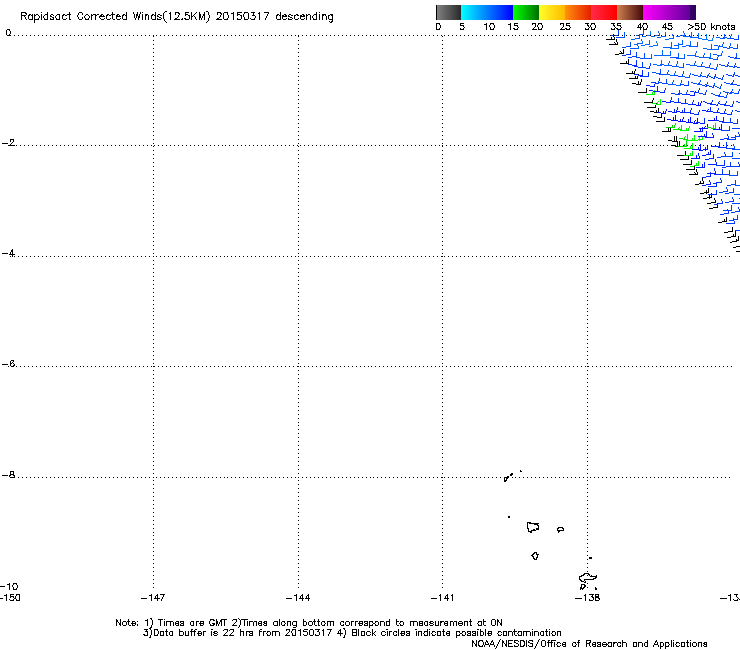The width and height of the screenshot is (740, 650).
Task: Click the '45' label under the color scale
Action: coord(667,26)
